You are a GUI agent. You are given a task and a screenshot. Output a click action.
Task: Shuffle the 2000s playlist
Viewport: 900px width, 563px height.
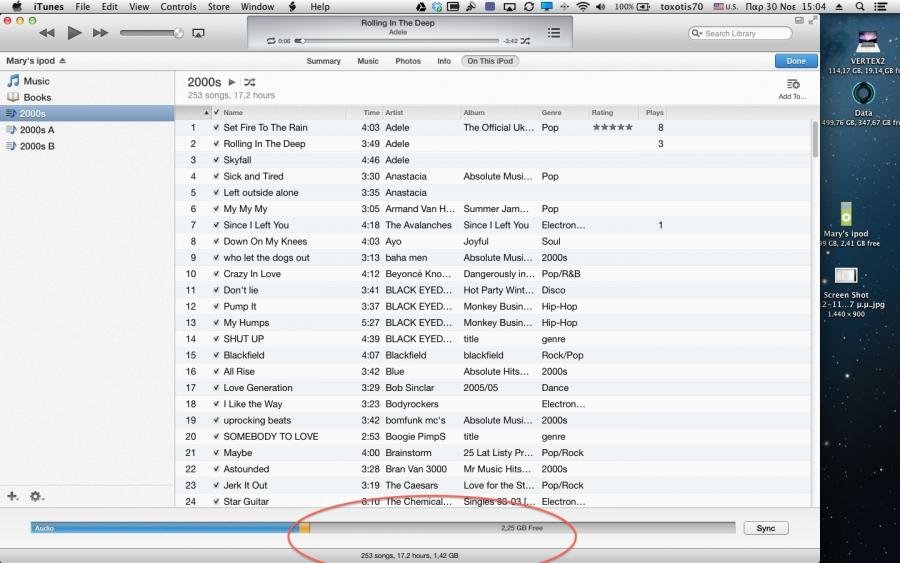[249, 82]
